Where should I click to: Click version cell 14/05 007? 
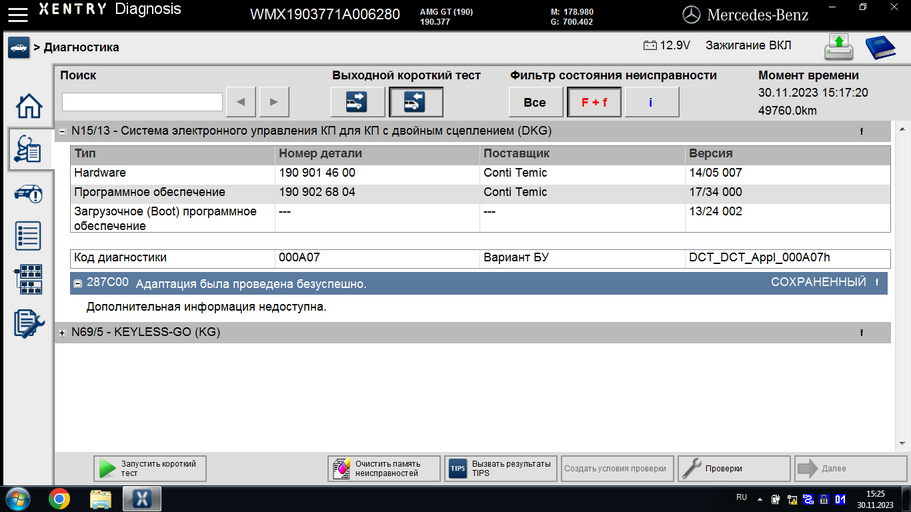click(x=715, y=173)
